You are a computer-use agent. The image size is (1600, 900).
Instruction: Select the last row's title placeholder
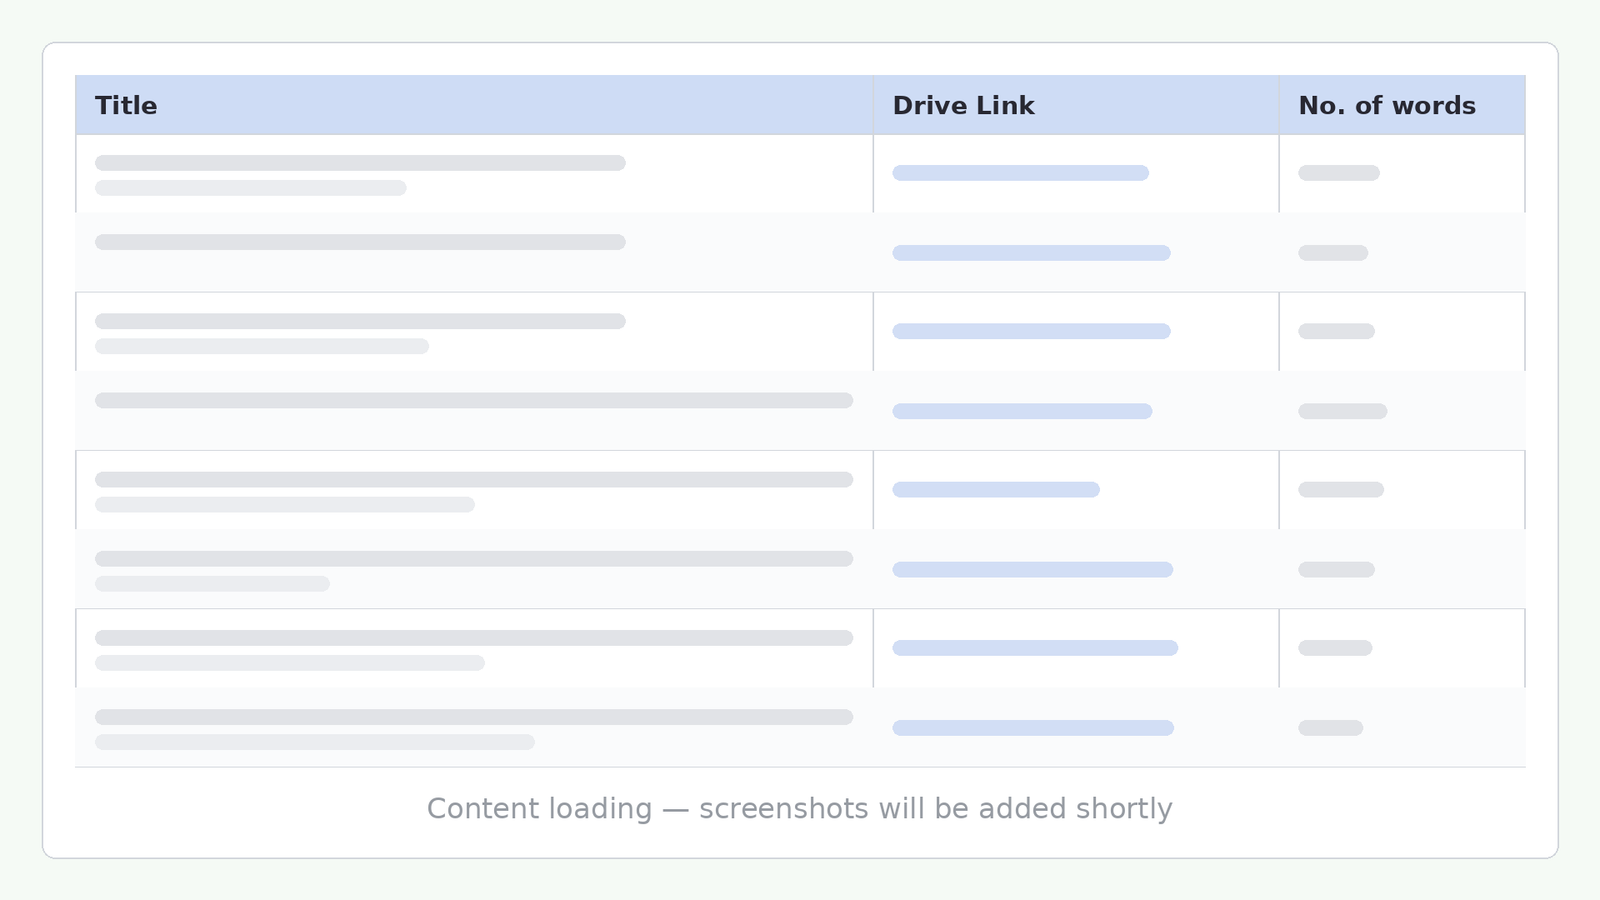click(474, 729)
